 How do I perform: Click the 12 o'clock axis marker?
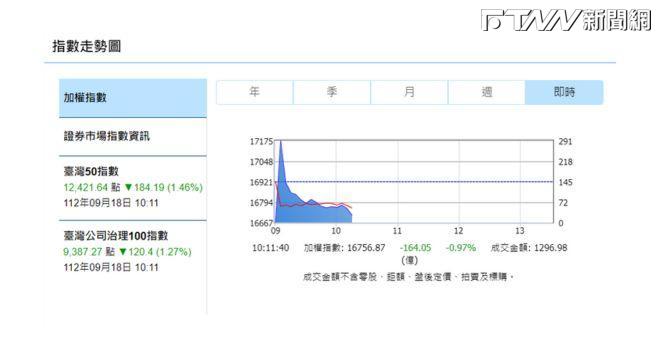458,231
